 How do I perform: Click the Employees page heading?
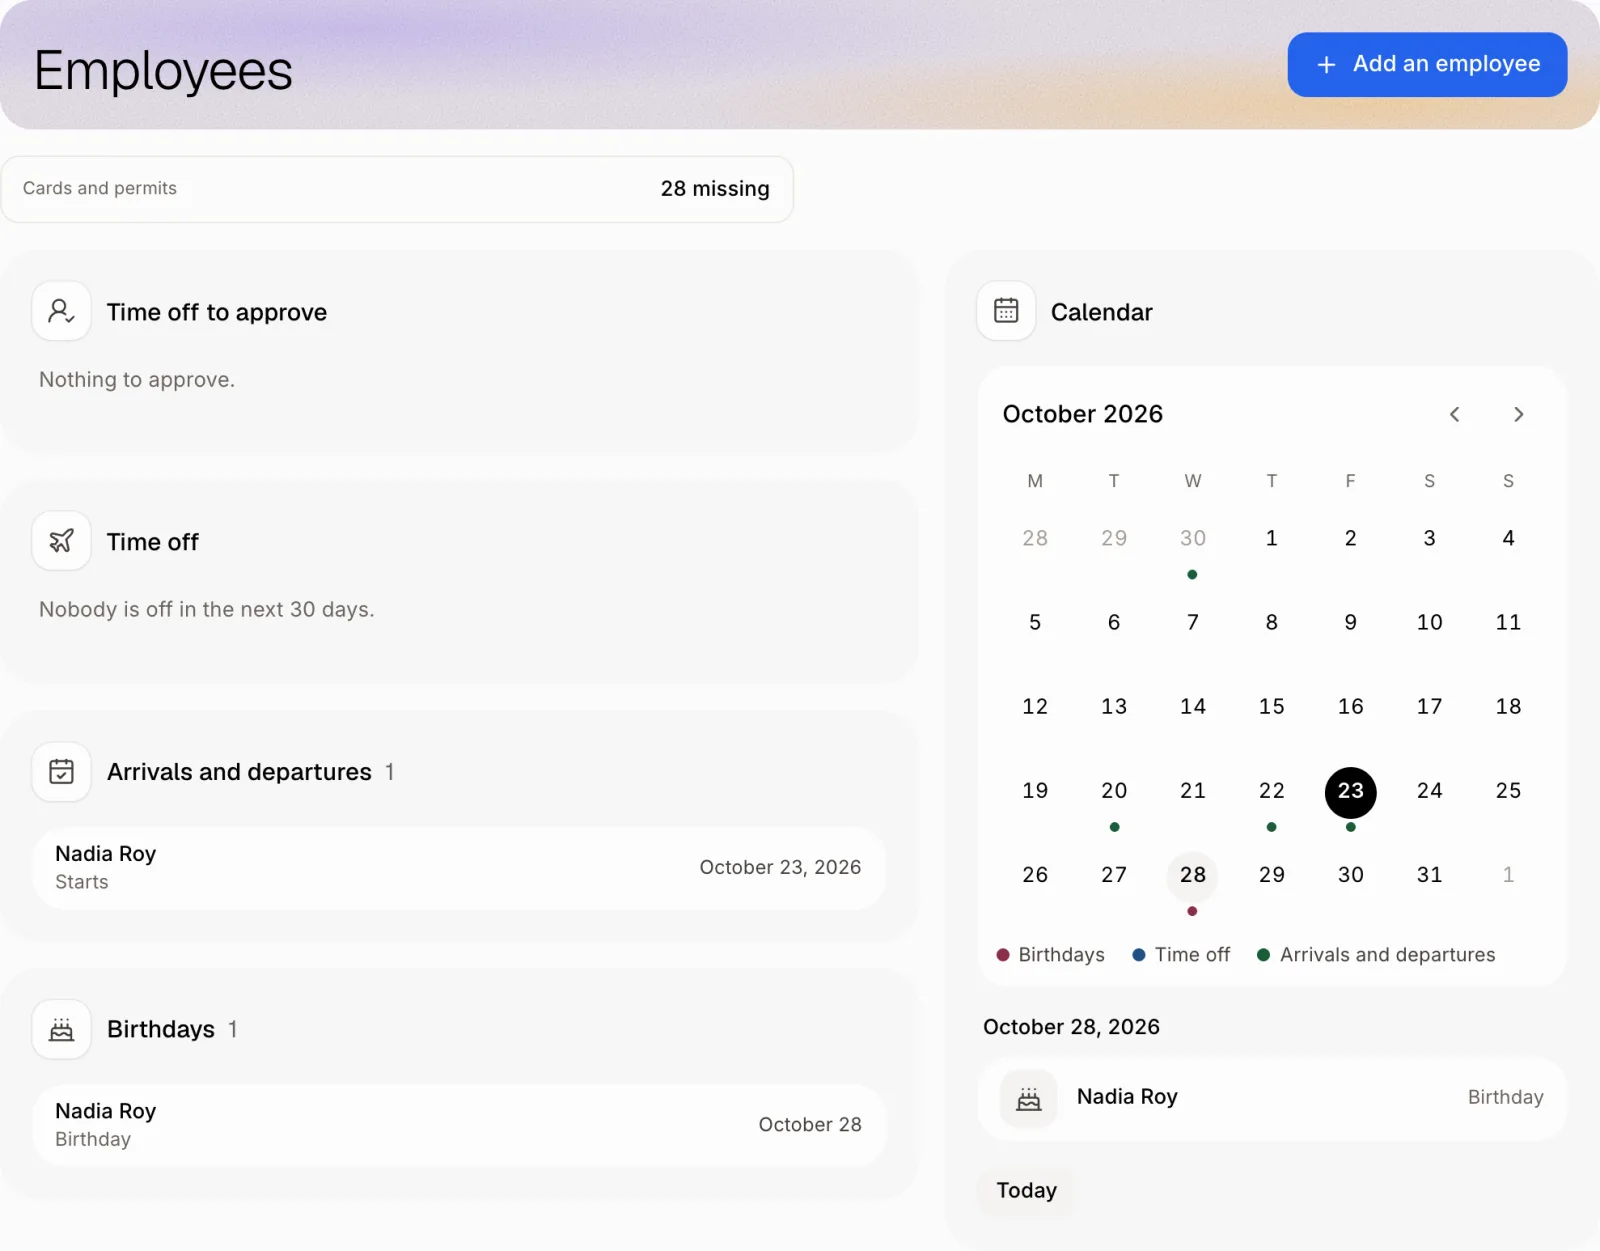point(163,71)
